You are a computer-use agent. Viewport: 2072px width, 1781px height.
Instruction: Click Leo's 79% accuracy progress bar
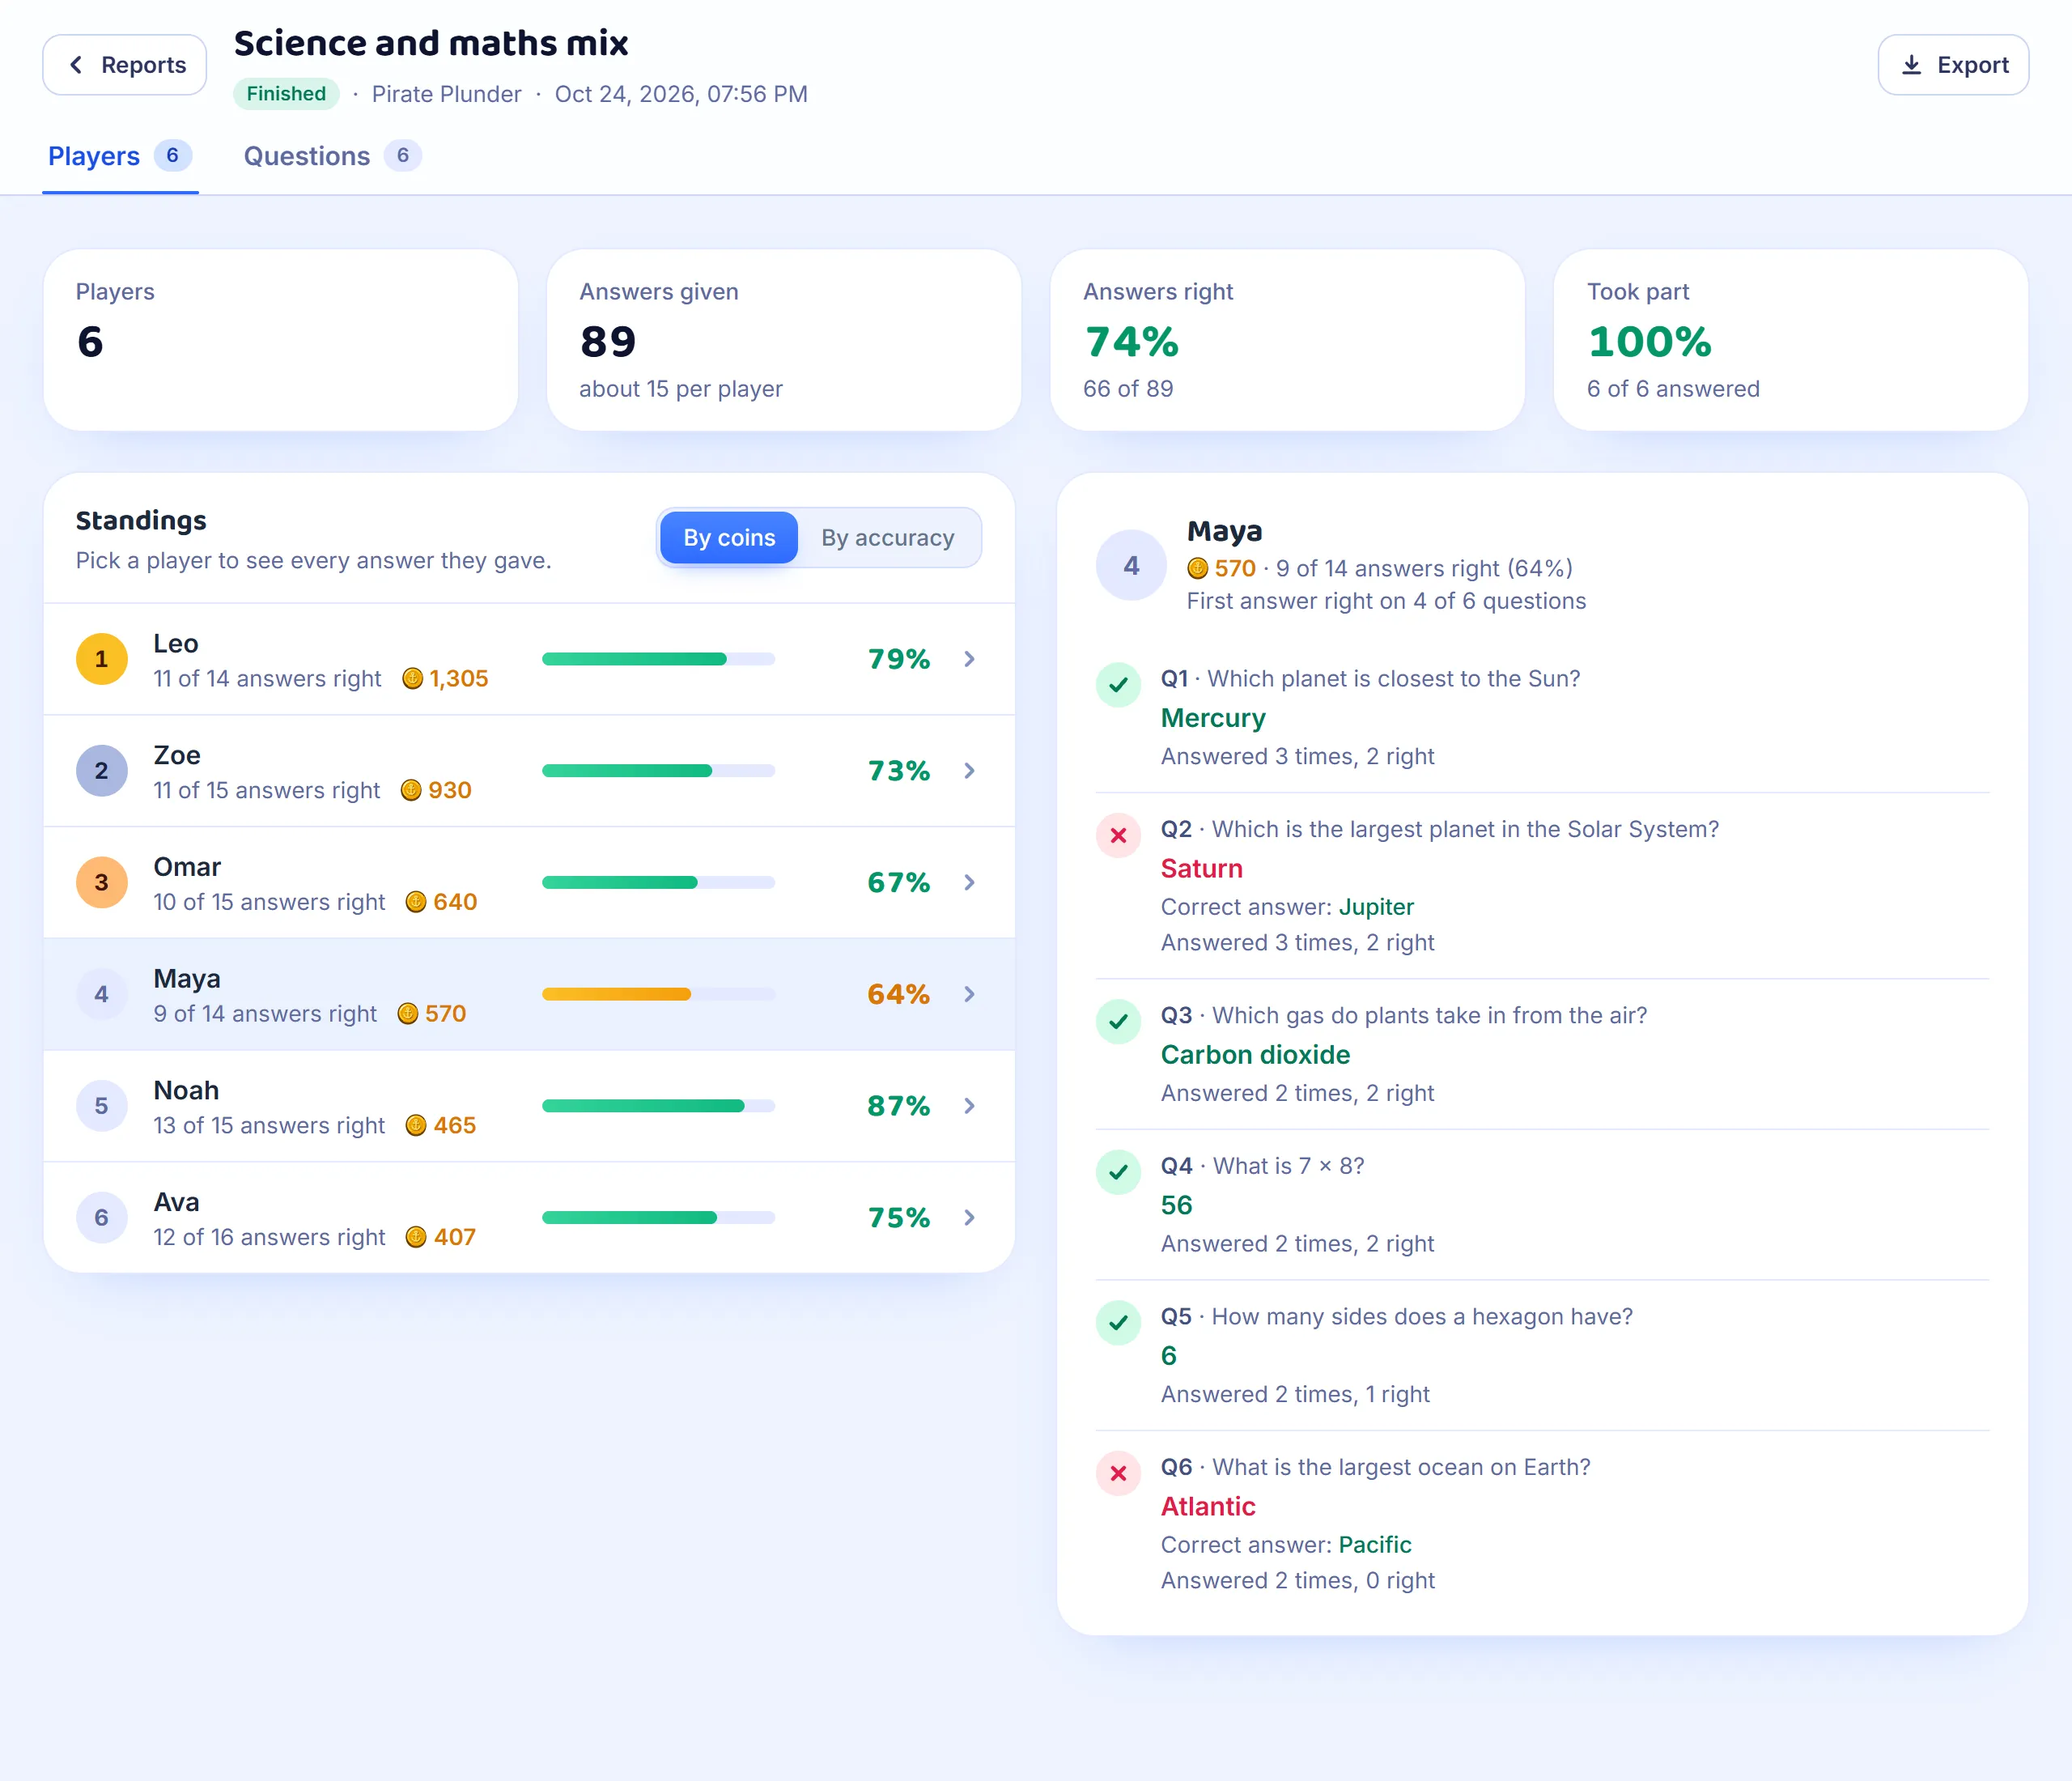click(658, 659)
